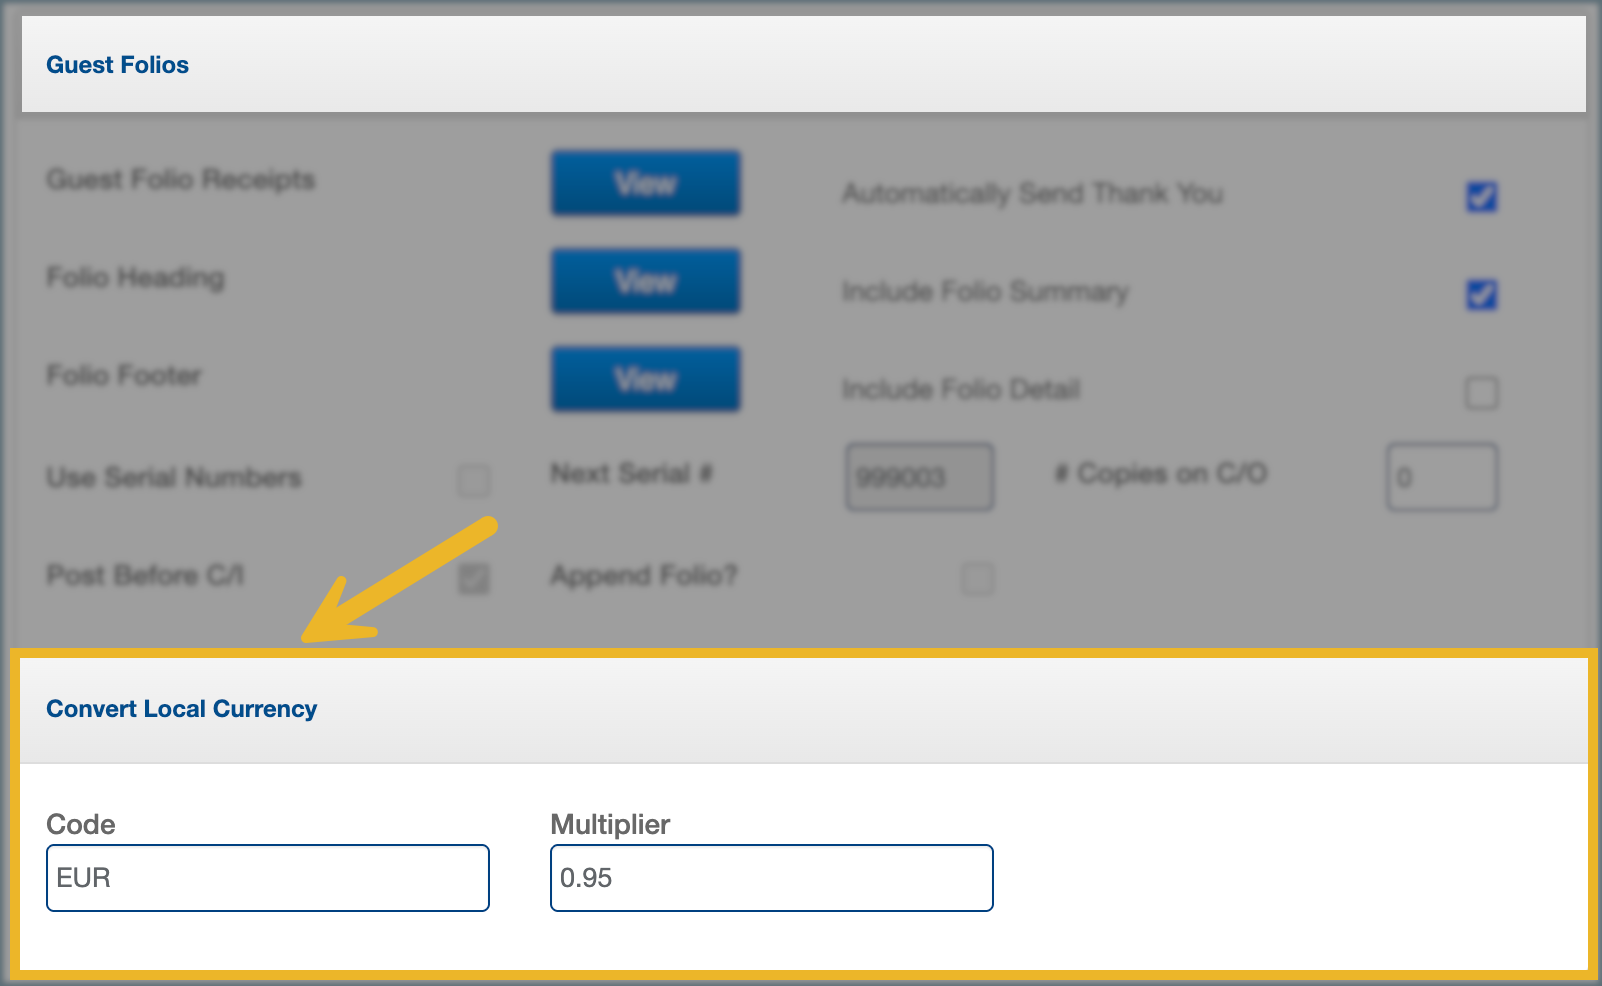
Task: Click the Guest Folios section header
Action: point(117,65)
